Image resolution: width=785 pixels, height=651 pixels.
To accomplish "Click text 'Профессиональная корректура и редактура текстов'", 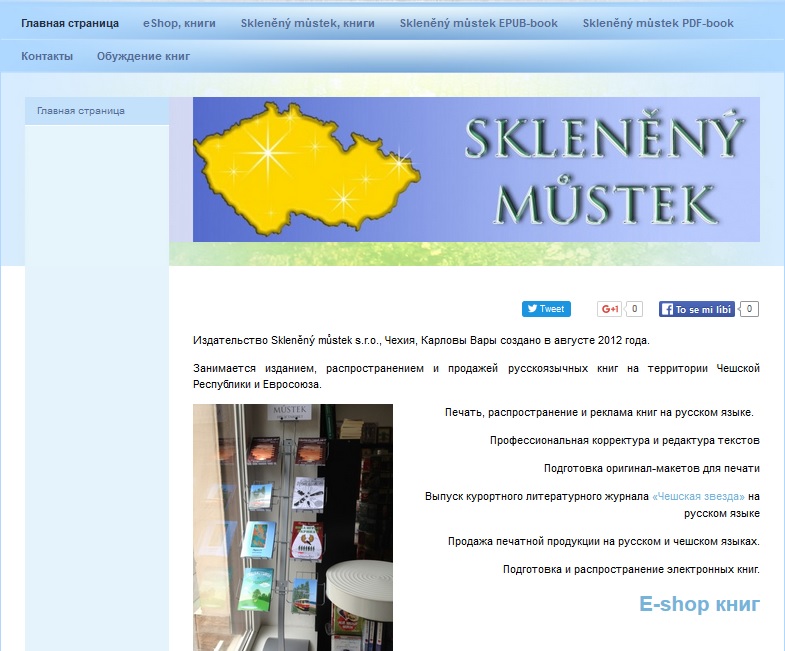I will pos(625,440).
